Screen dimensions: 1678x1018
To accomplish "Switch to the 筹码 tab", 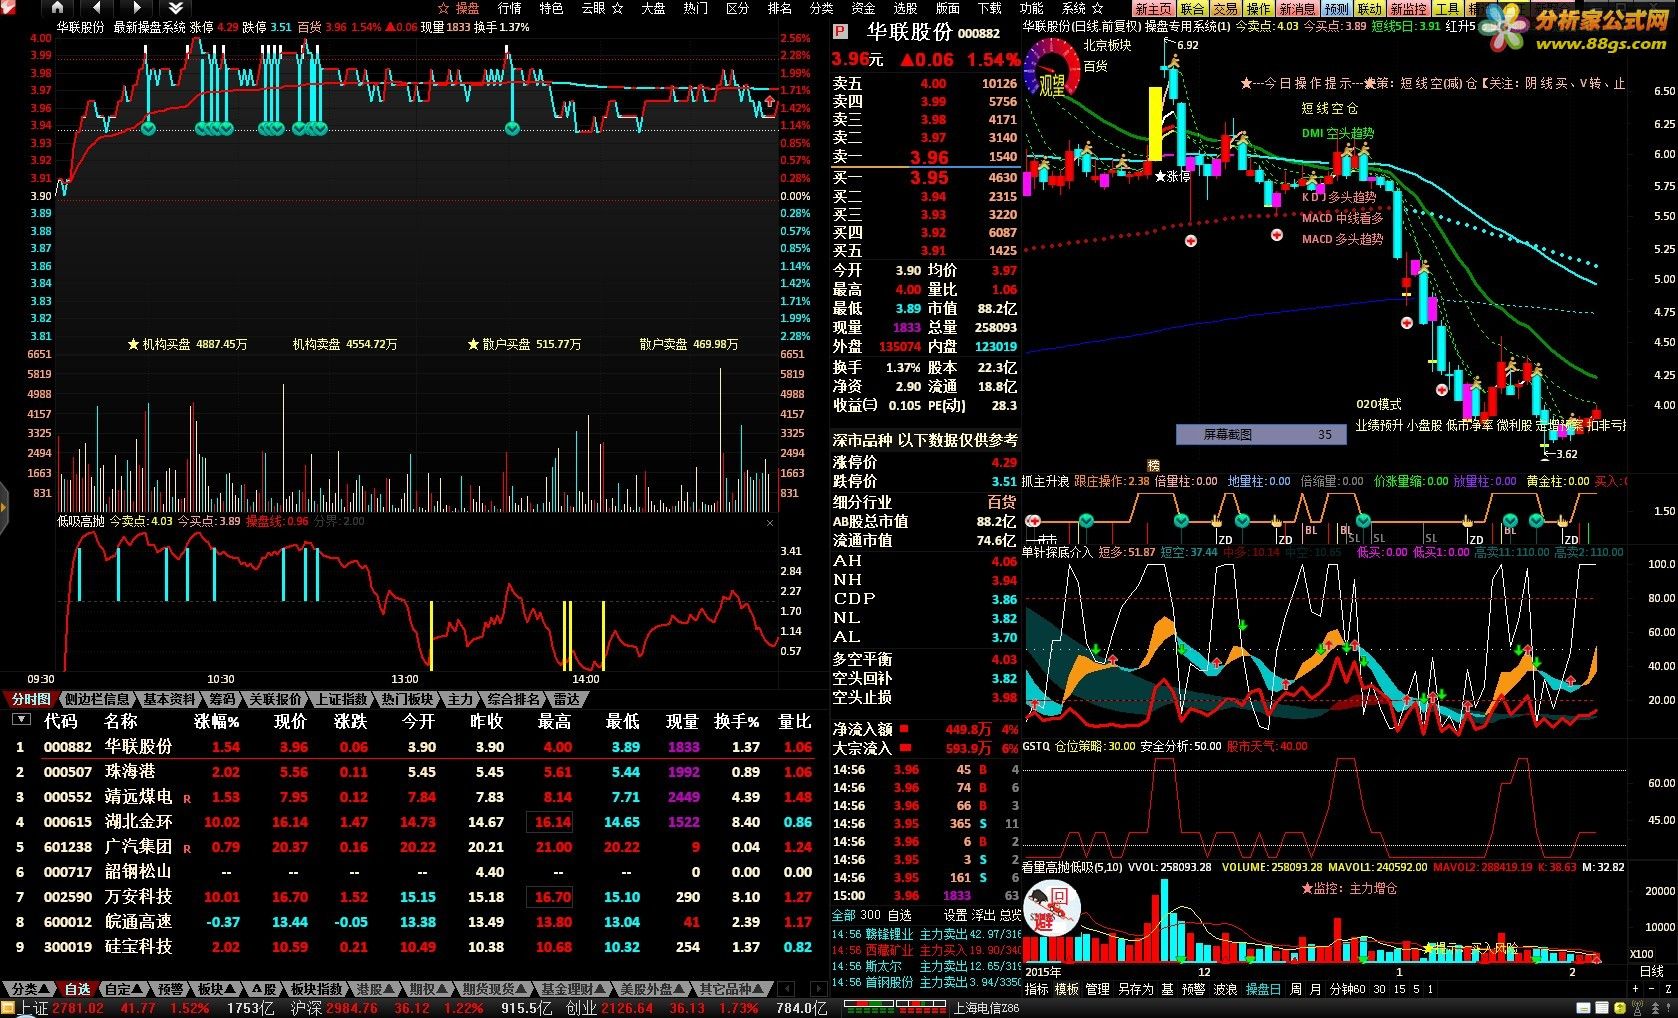I will [x=222, y=699].
